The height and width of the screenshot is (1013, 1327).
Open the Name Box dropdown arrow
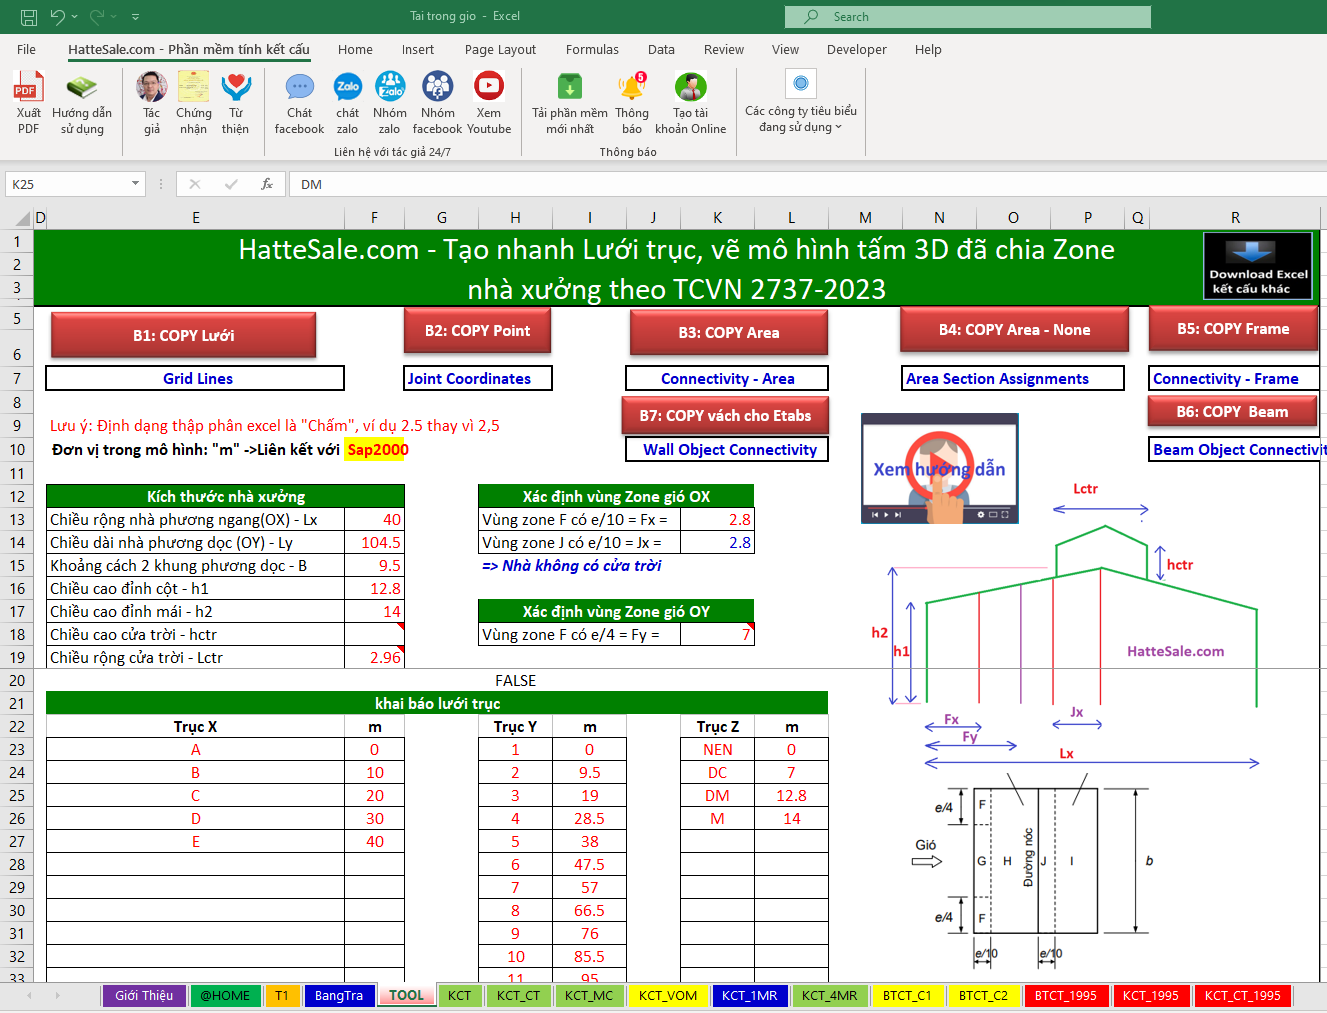coord(135,184)
